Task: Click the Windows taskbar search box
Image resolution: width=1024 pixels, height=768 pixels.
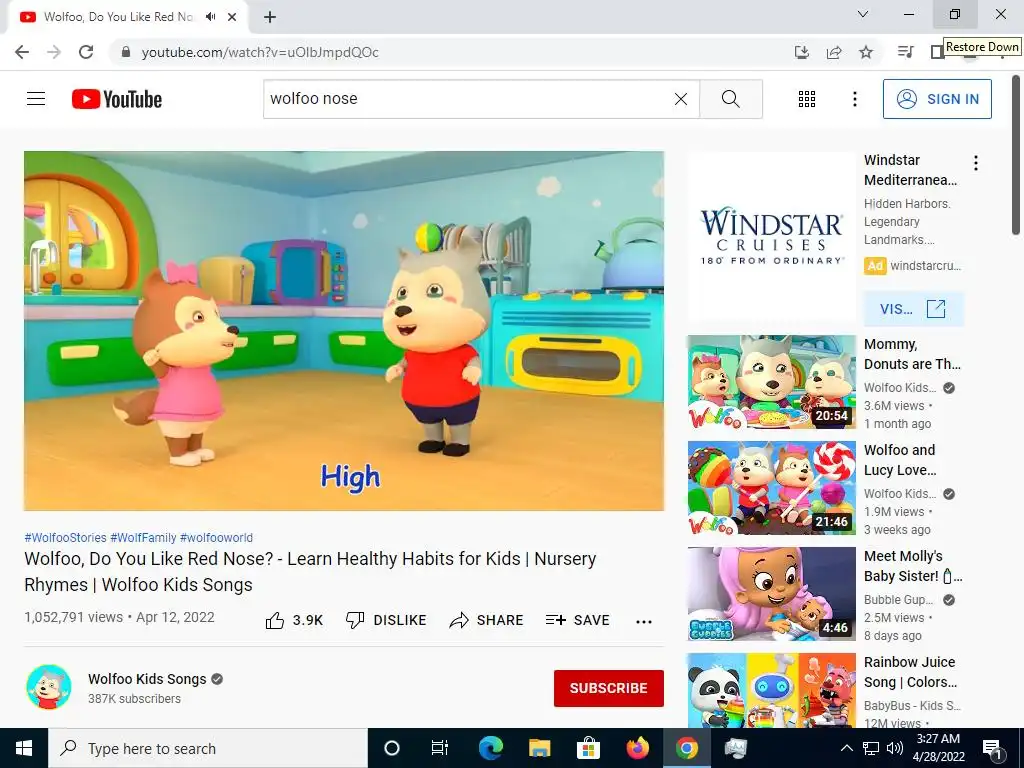Action: 208,748
